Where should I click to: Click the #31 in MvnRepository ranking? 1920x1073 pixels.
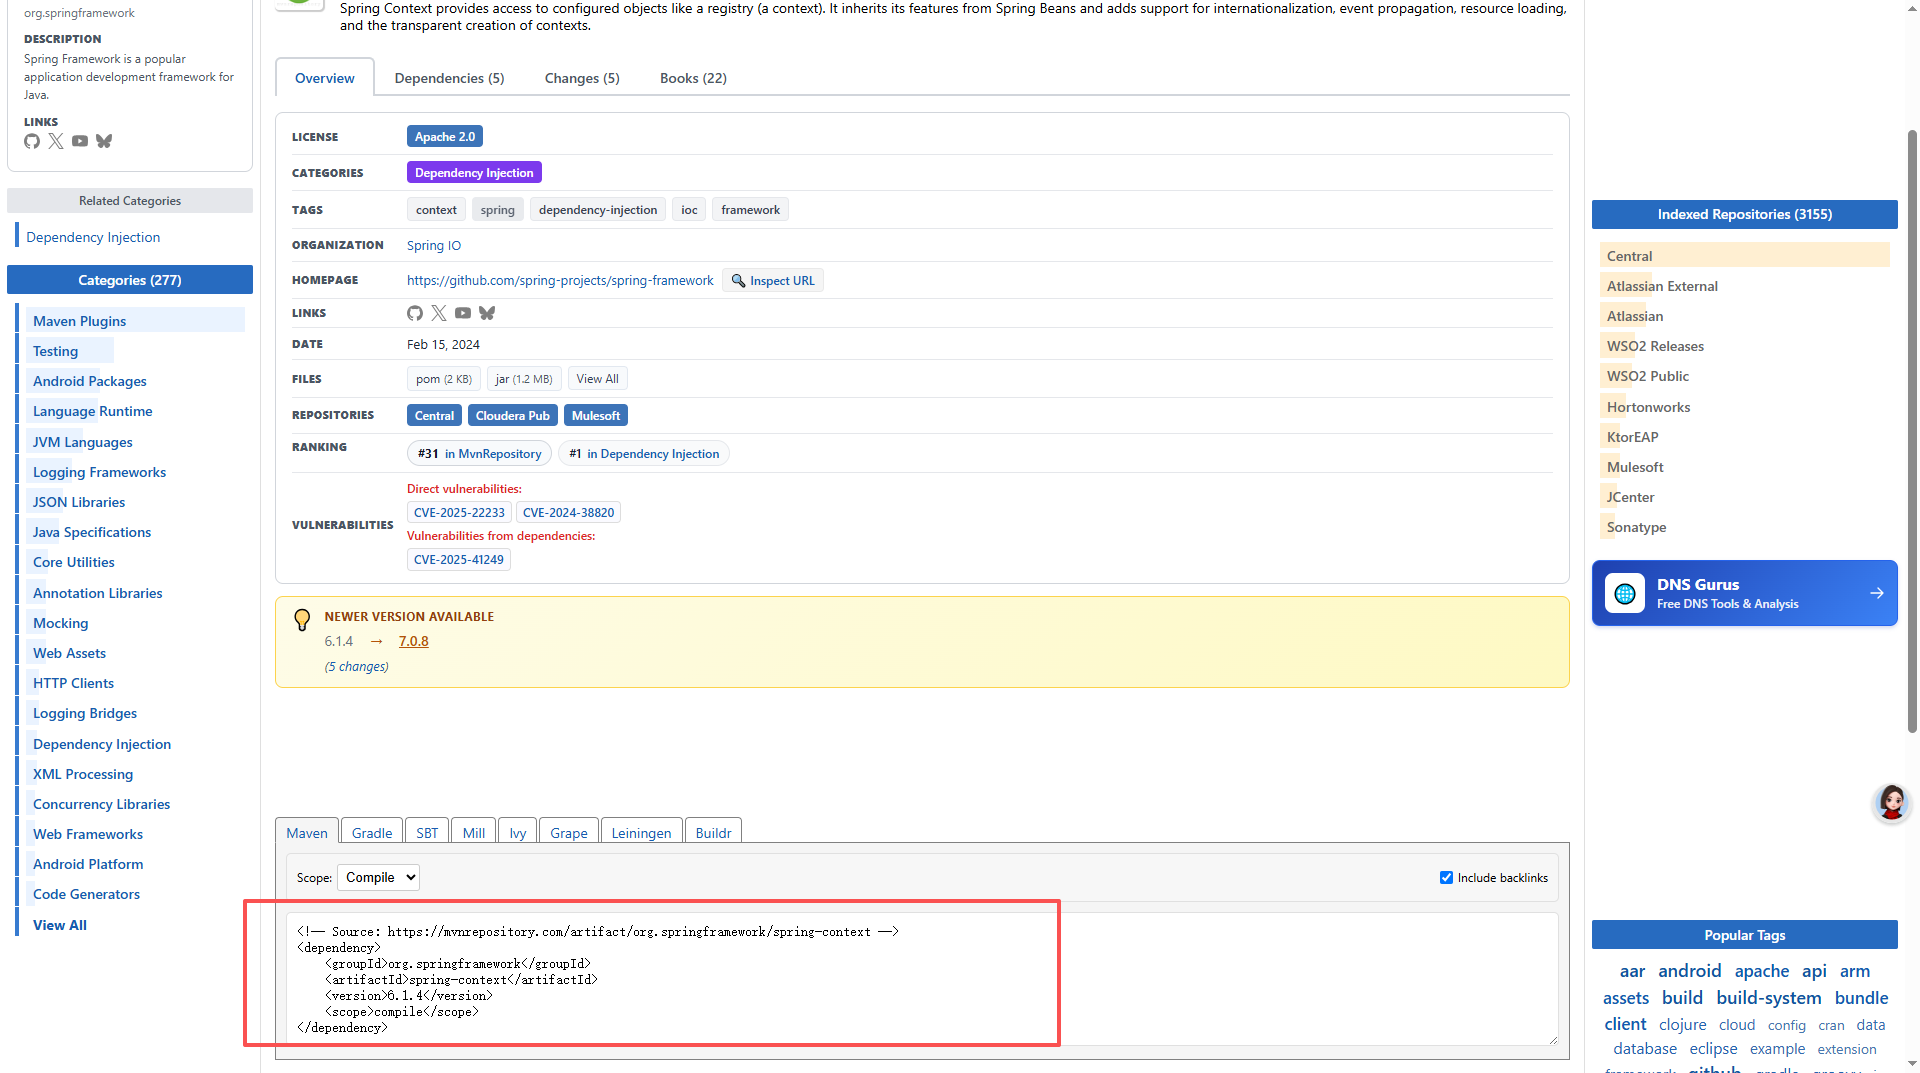point(479,453)
